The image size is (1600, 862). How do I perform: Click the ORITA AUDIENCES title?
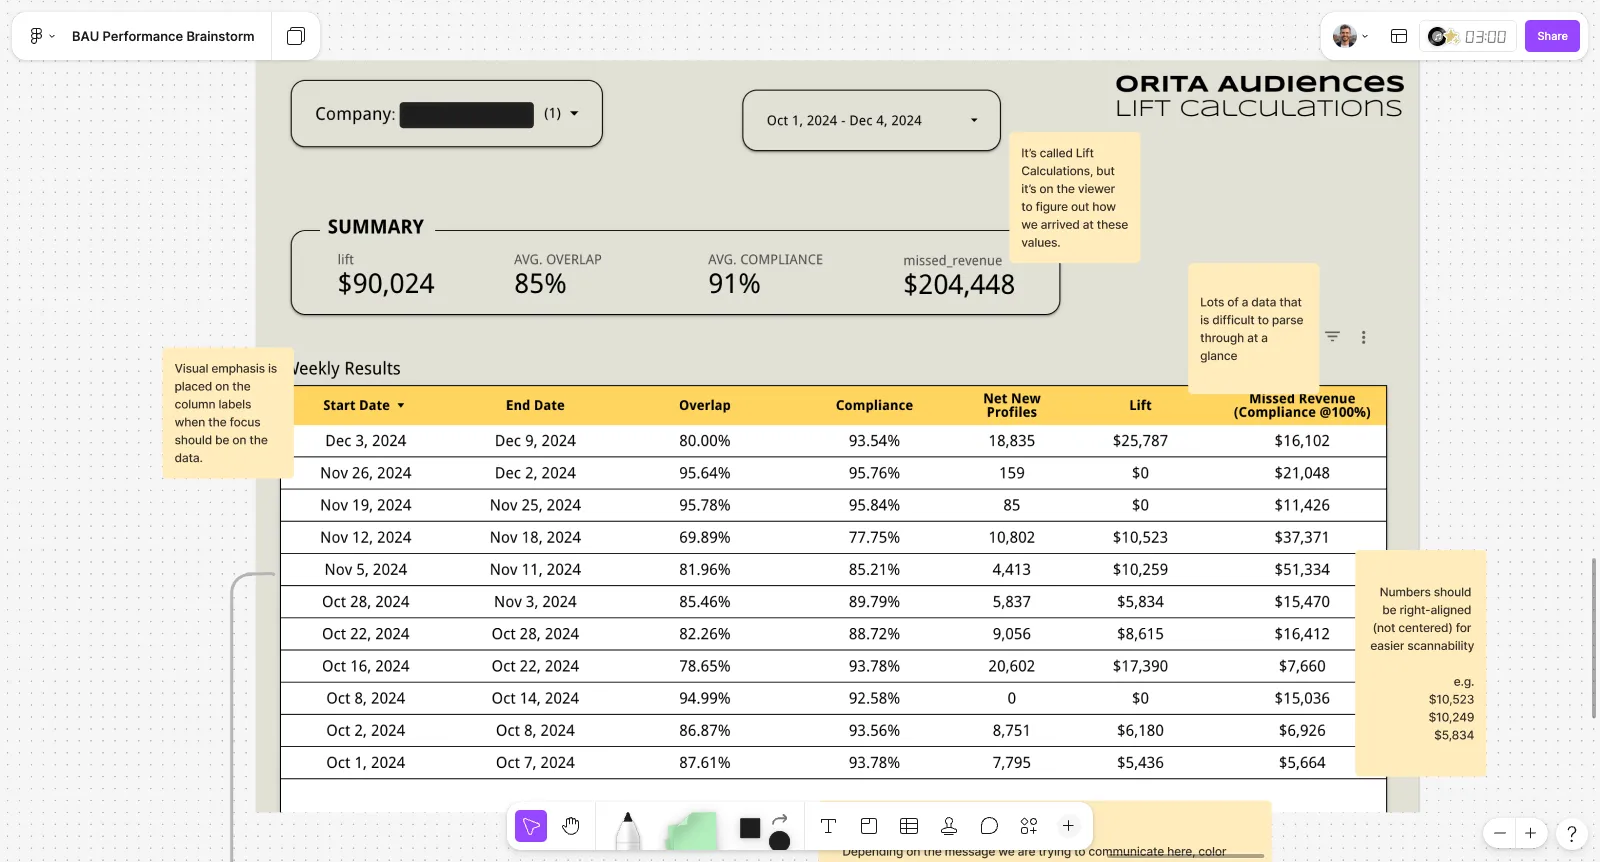(1260, 83)
